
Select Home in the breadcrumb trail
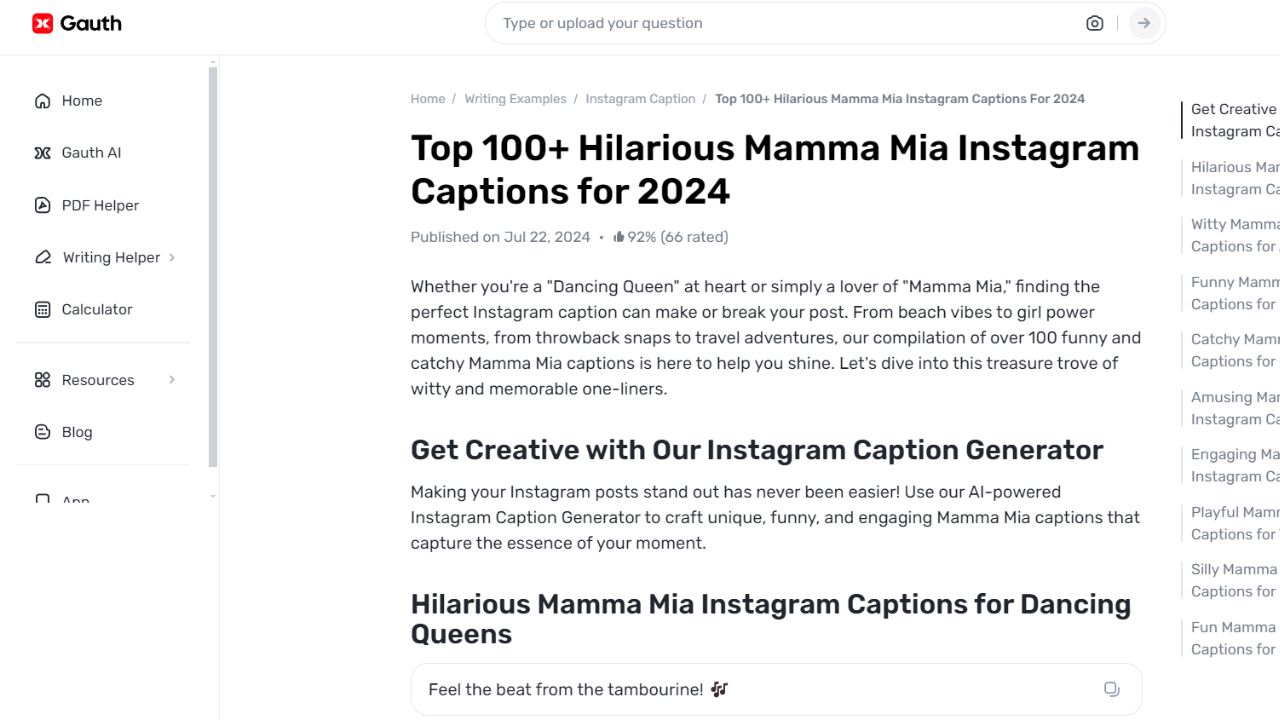tap(428, 98)
